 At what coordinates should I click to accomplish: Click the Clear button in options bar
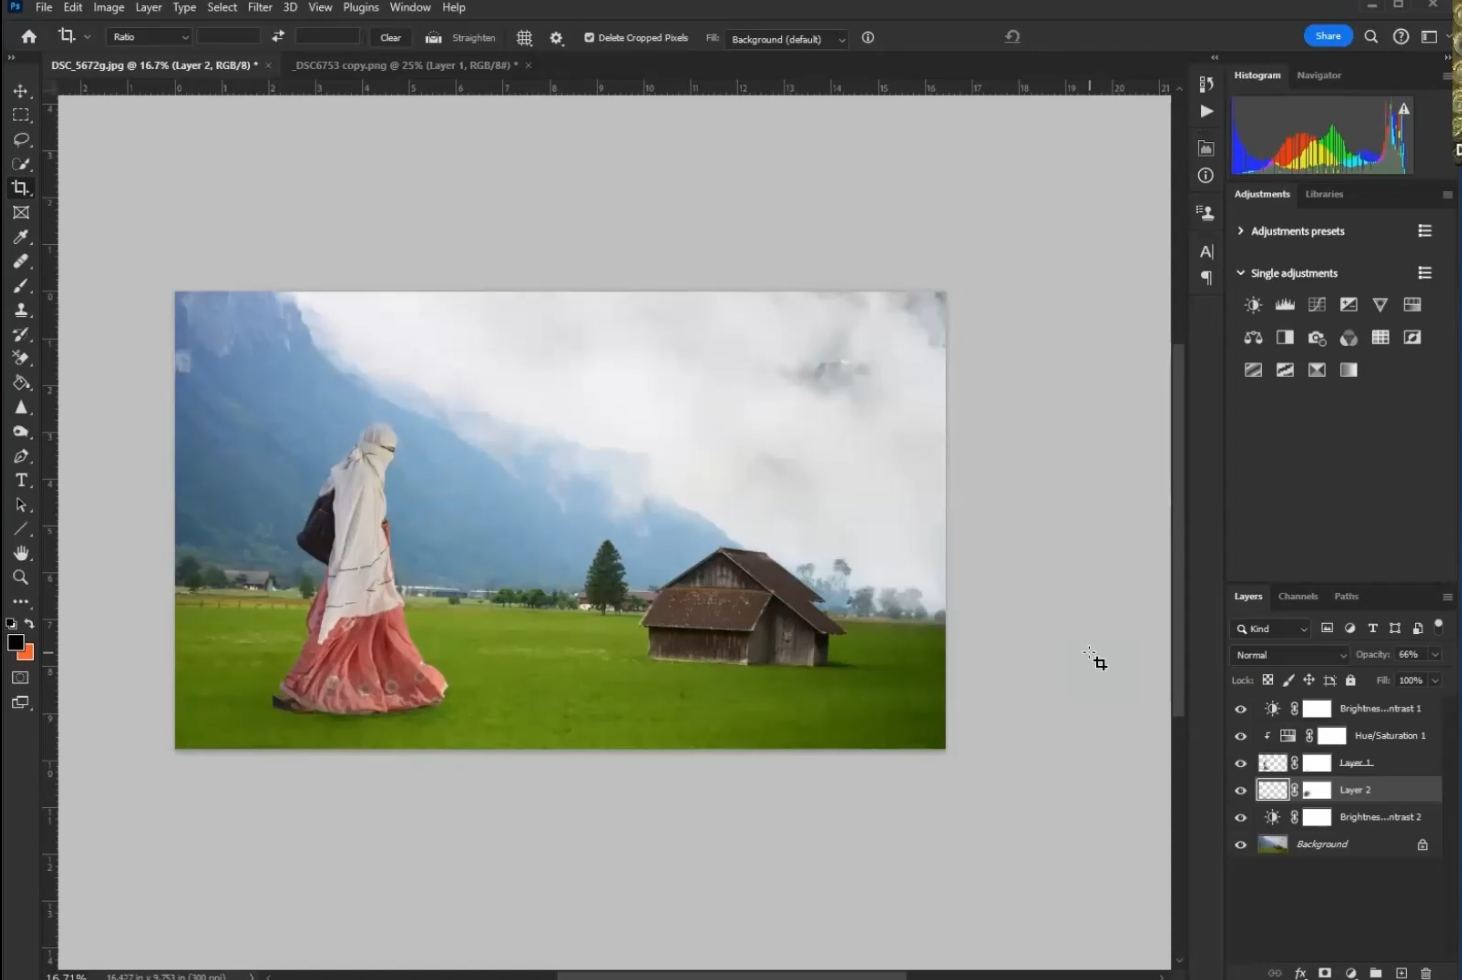click(390, 38)
